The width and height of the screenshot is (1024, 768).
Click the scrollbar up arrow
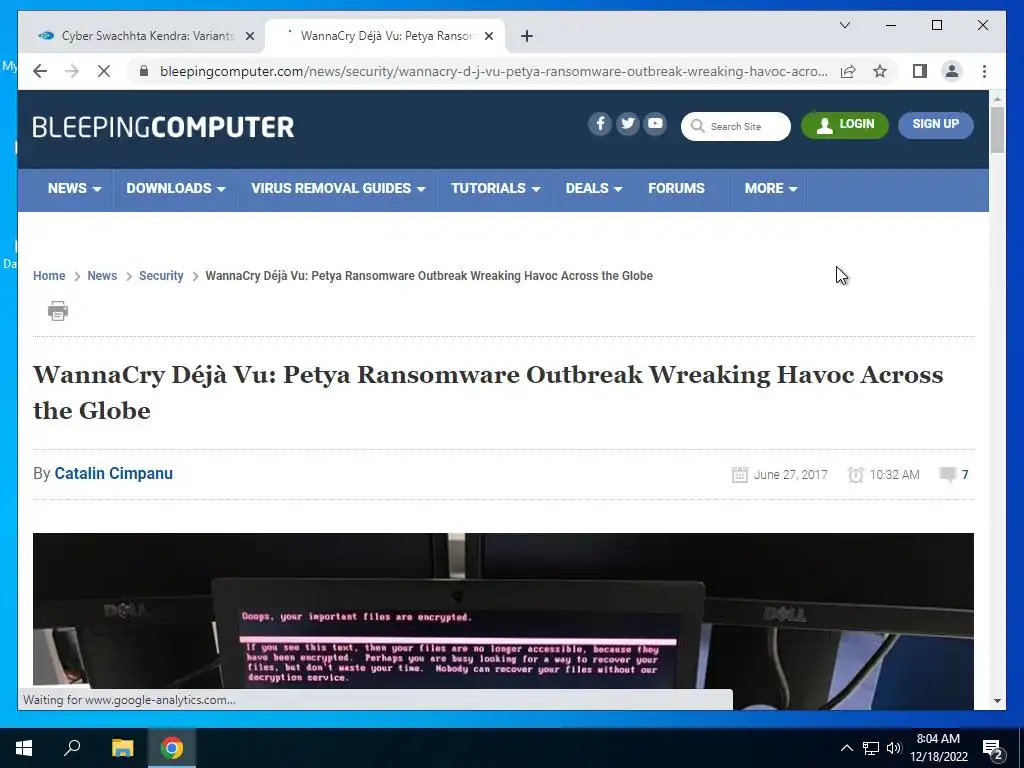[997, 99]
